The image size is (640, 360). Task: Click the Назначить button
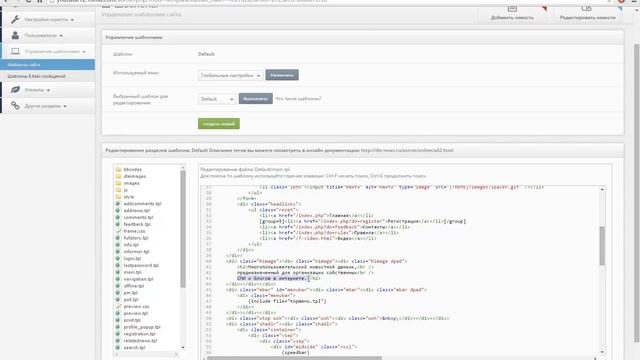pyautogui.click(x=282, y=75)
